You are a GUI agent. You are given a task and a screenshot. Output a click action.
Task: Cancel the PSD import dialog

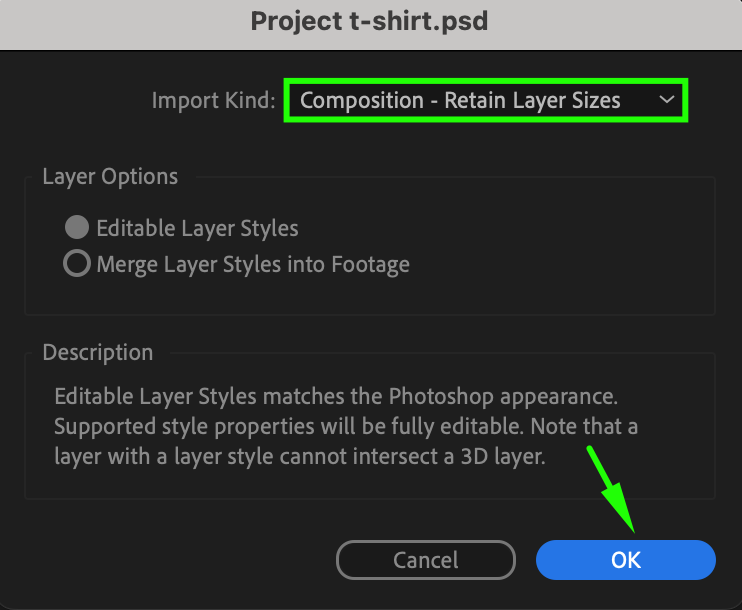click(425, 560)
